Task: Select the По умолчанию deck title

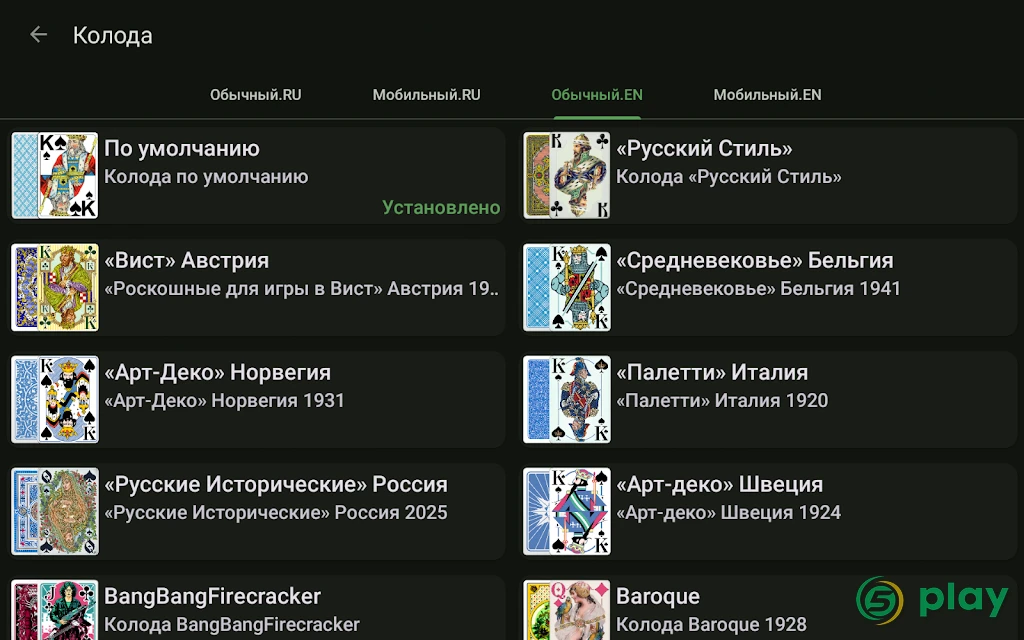Action: 182,149
